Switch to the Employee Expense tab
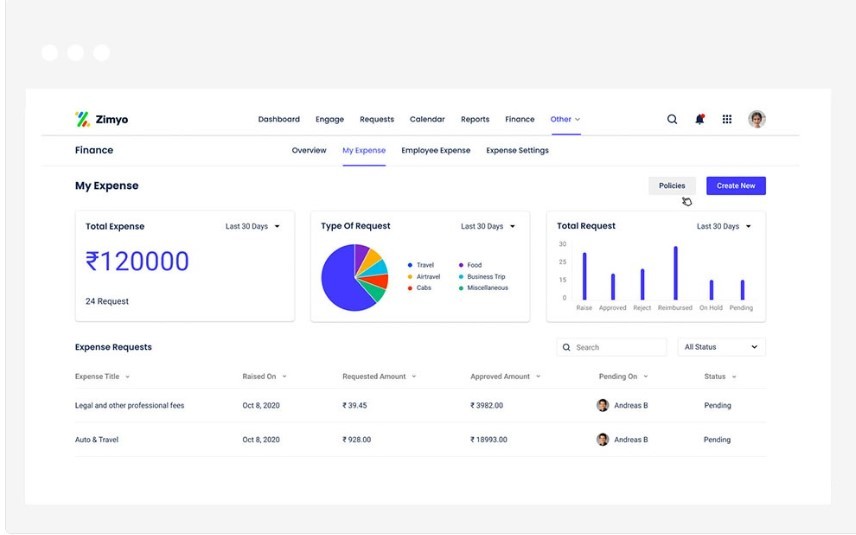Viewport: 856px width, 535px height. tap(436, 150)
